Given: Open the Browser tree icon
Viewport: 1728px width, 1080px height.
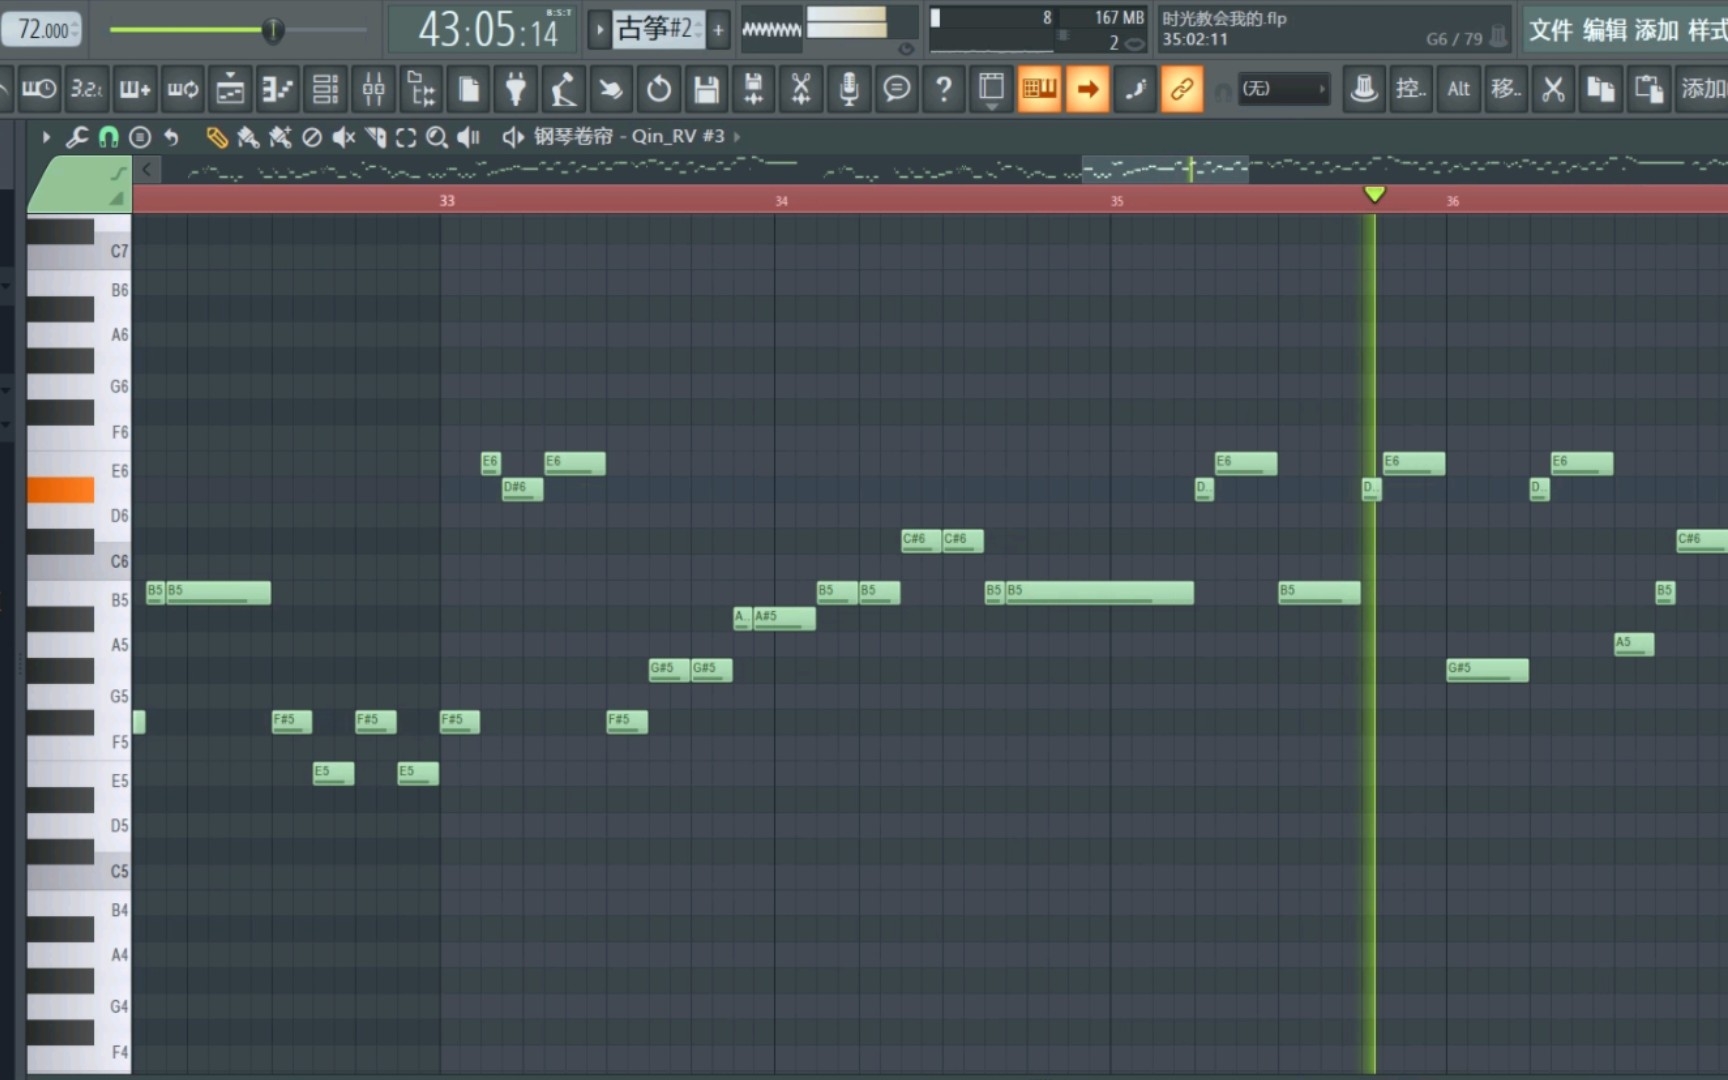Looking at the screenshot, I should pyautogui.click(x=421, y=90).
